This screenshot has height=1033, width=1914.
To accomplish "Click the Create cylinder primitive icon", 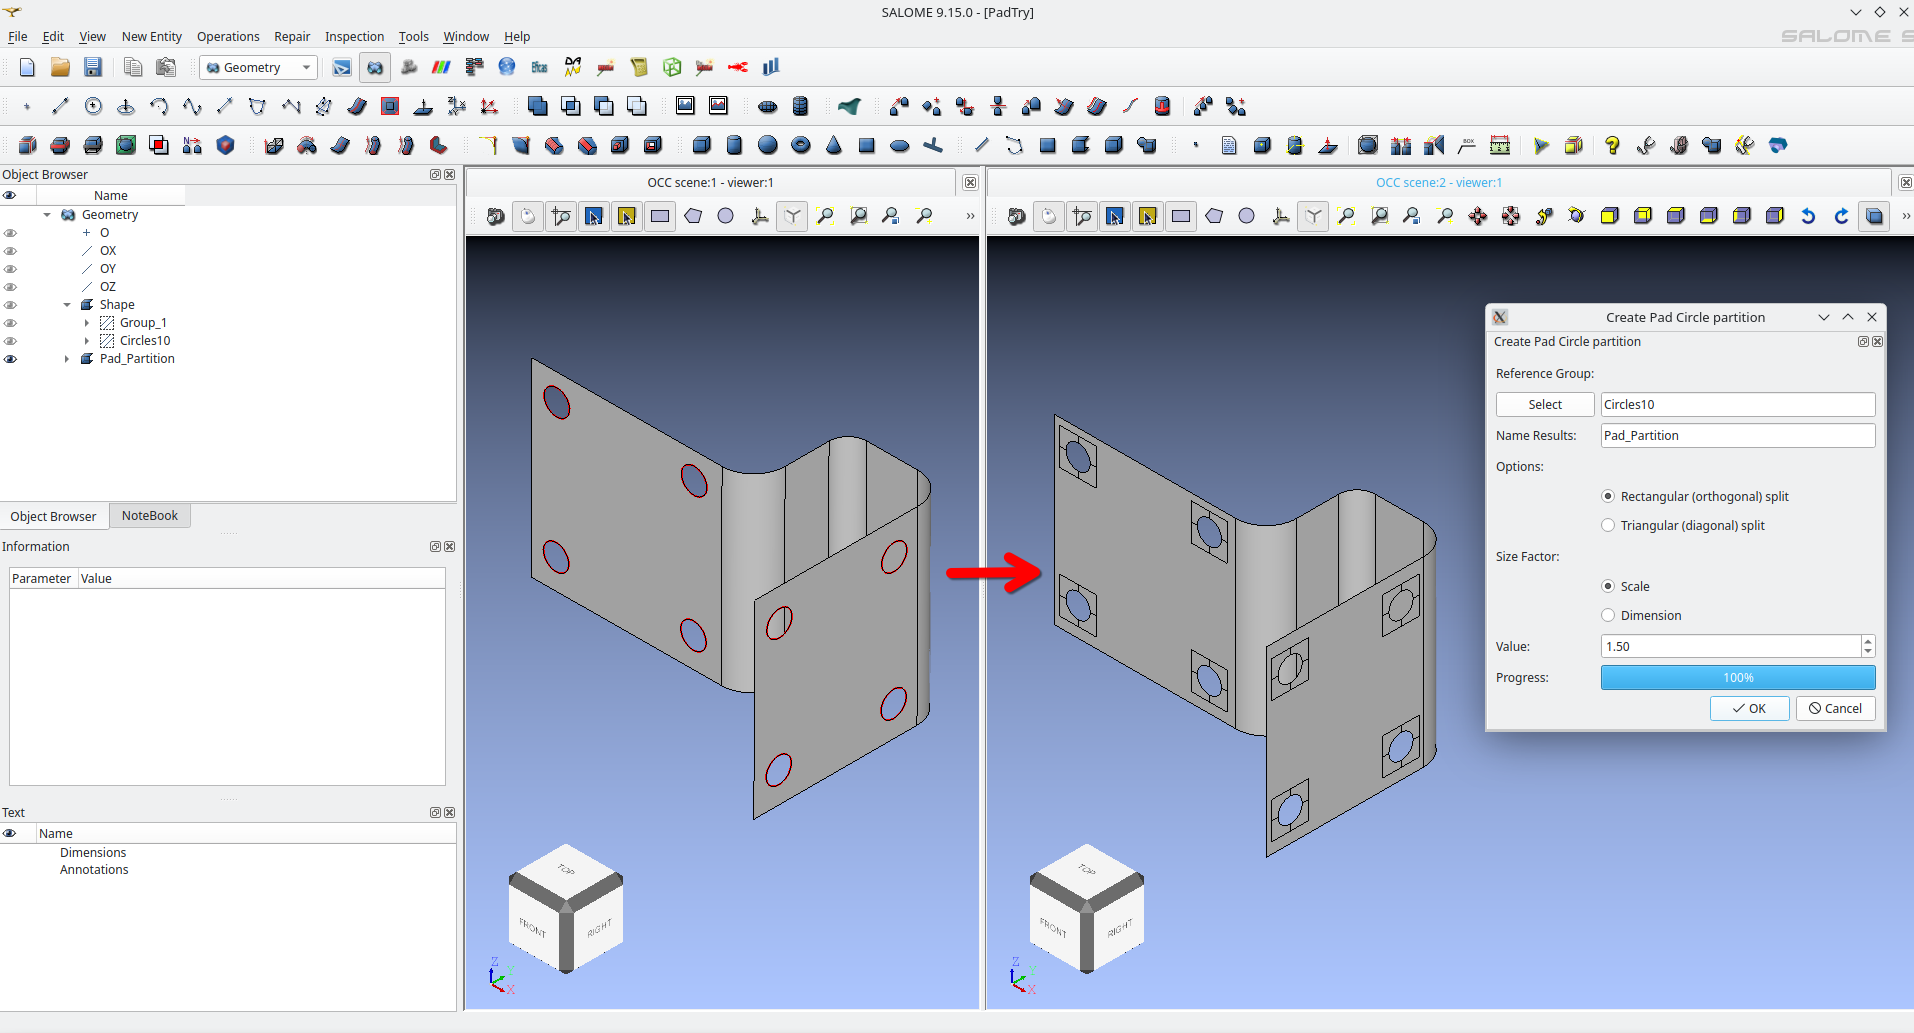I will coord(734,145).
